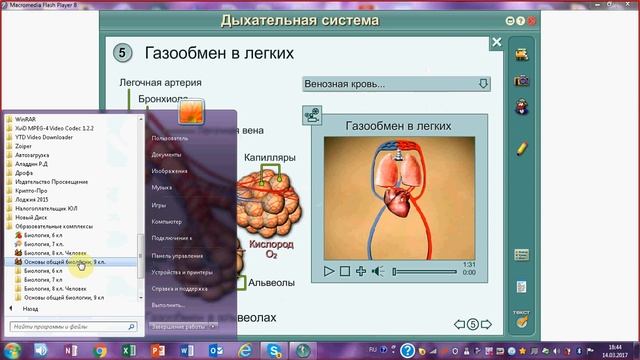Click the 'Найти программы и файлы' search box
Screen dimensions: 640x360
pos(68,327)
